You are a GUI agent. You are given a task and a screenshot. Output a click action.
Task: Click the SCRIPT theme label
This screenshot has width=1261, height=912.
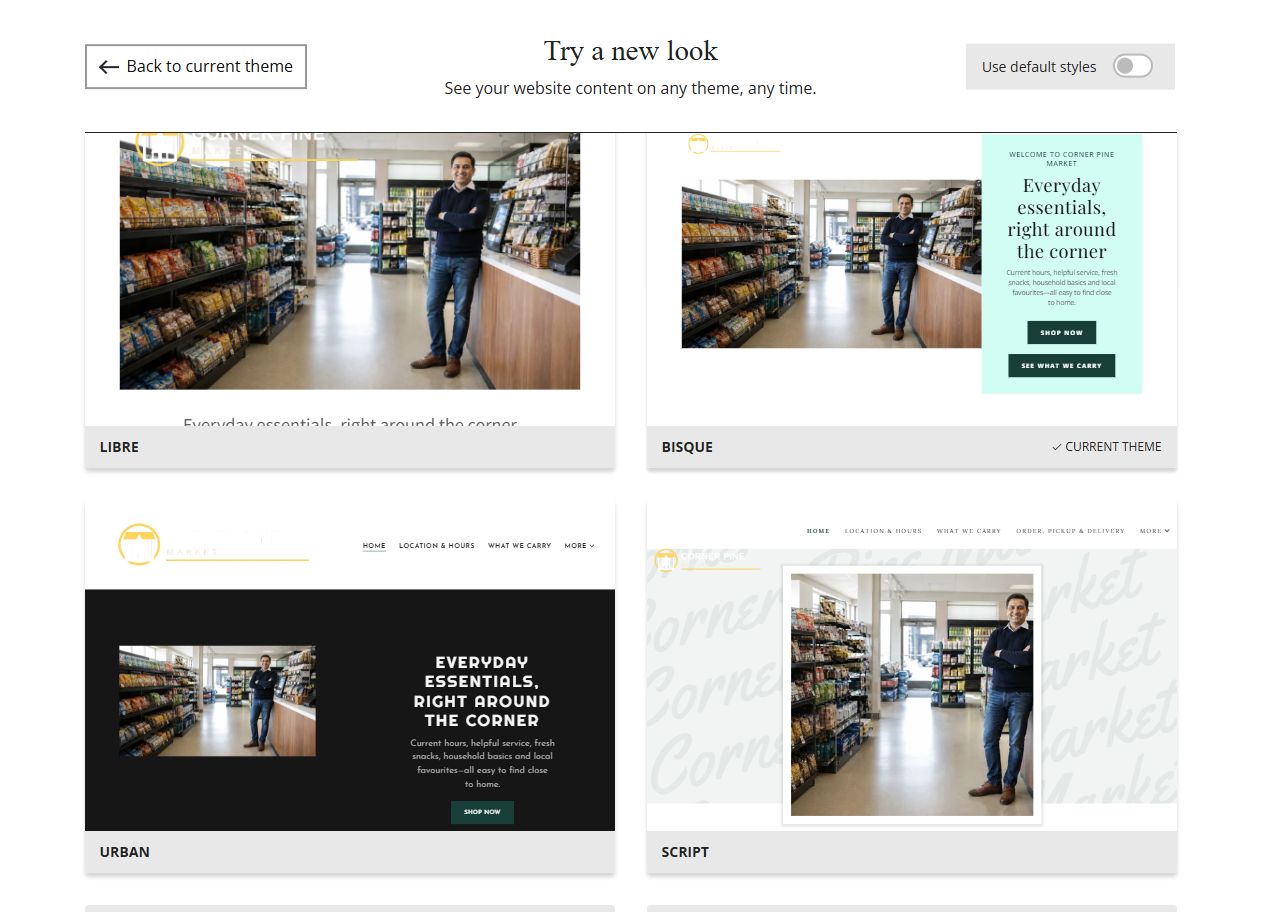point(685,852)
